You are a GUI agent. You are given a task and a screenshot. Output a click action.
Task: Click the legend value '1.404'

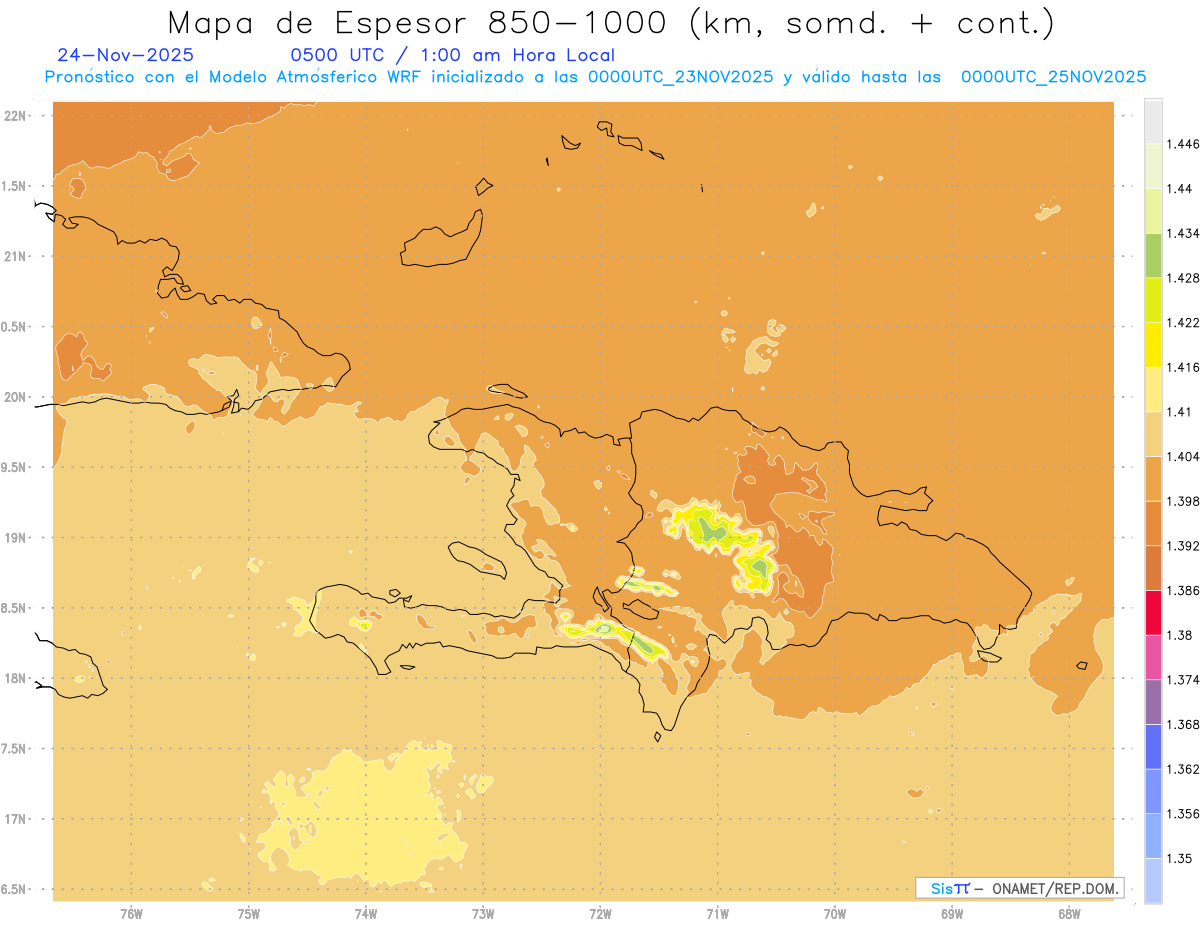(1183, 457)
